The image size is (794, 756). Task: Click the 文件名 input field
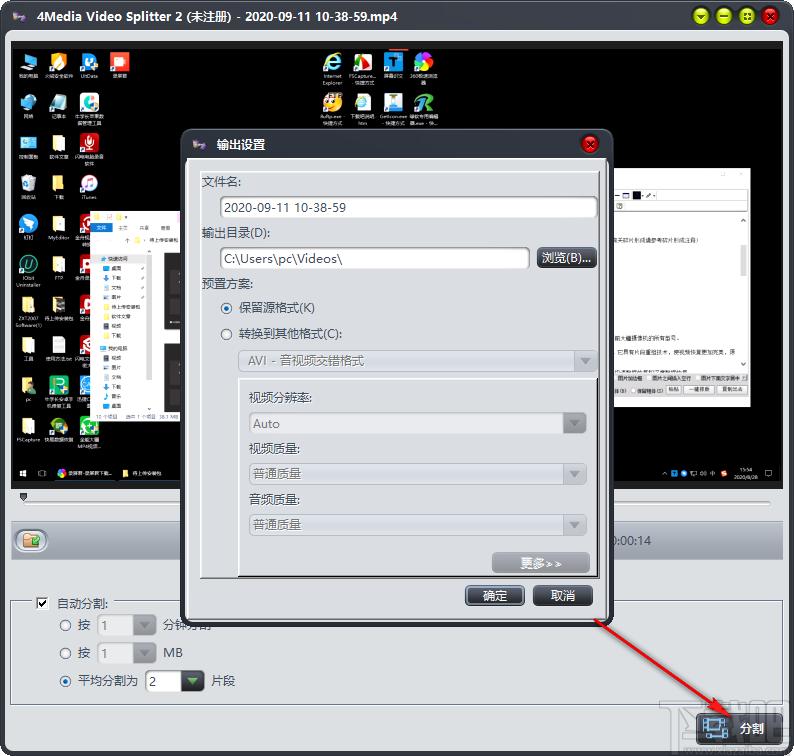coord(409,207)
